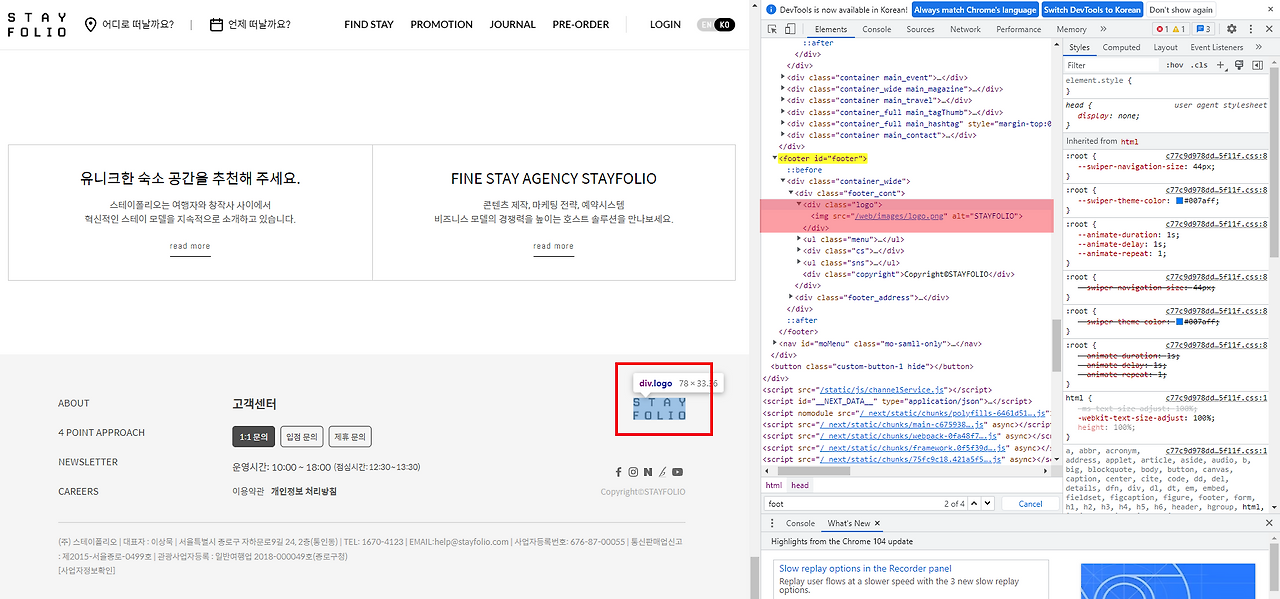Switch to the Console tab in DevTools
The image size is (1280, 599).
click(876, 29)
